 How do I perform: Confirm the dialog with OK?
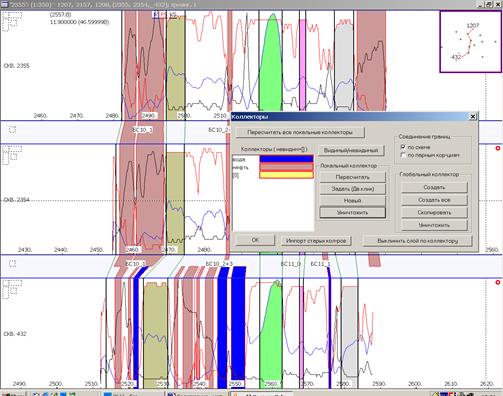[x=255, y=240]
